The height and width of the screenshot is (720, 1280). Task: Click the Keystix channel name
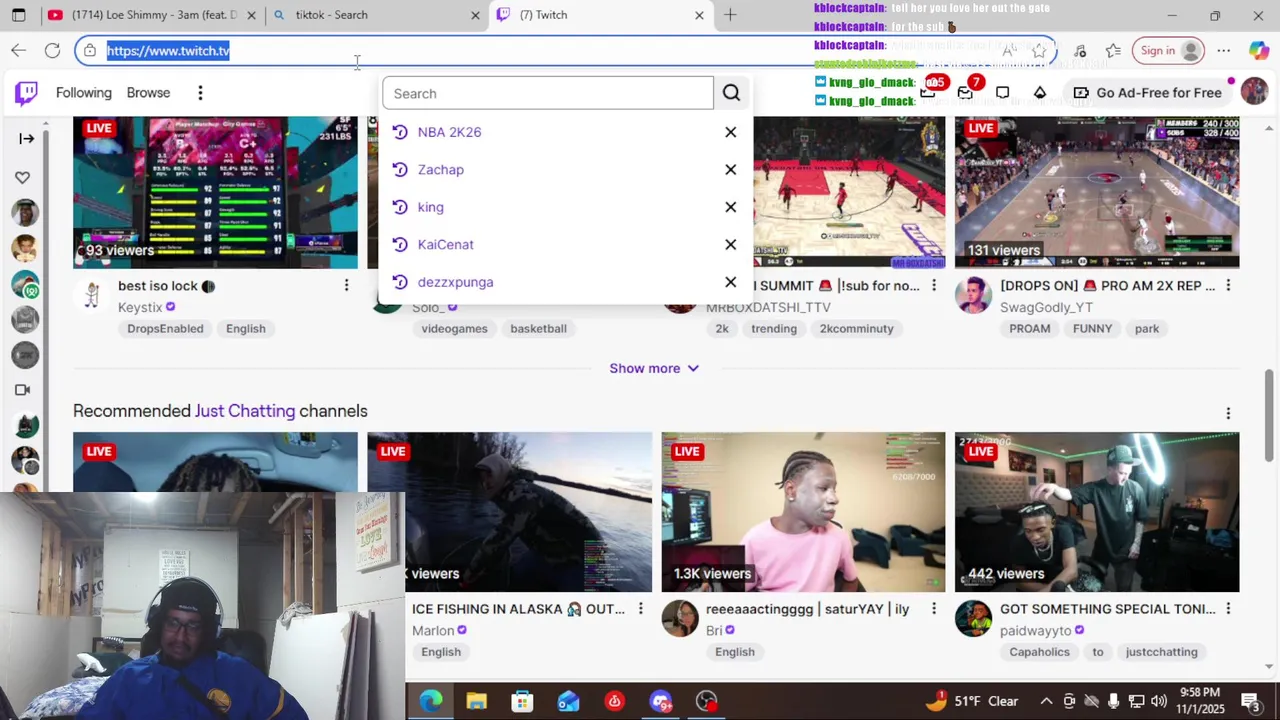[140, 307]
